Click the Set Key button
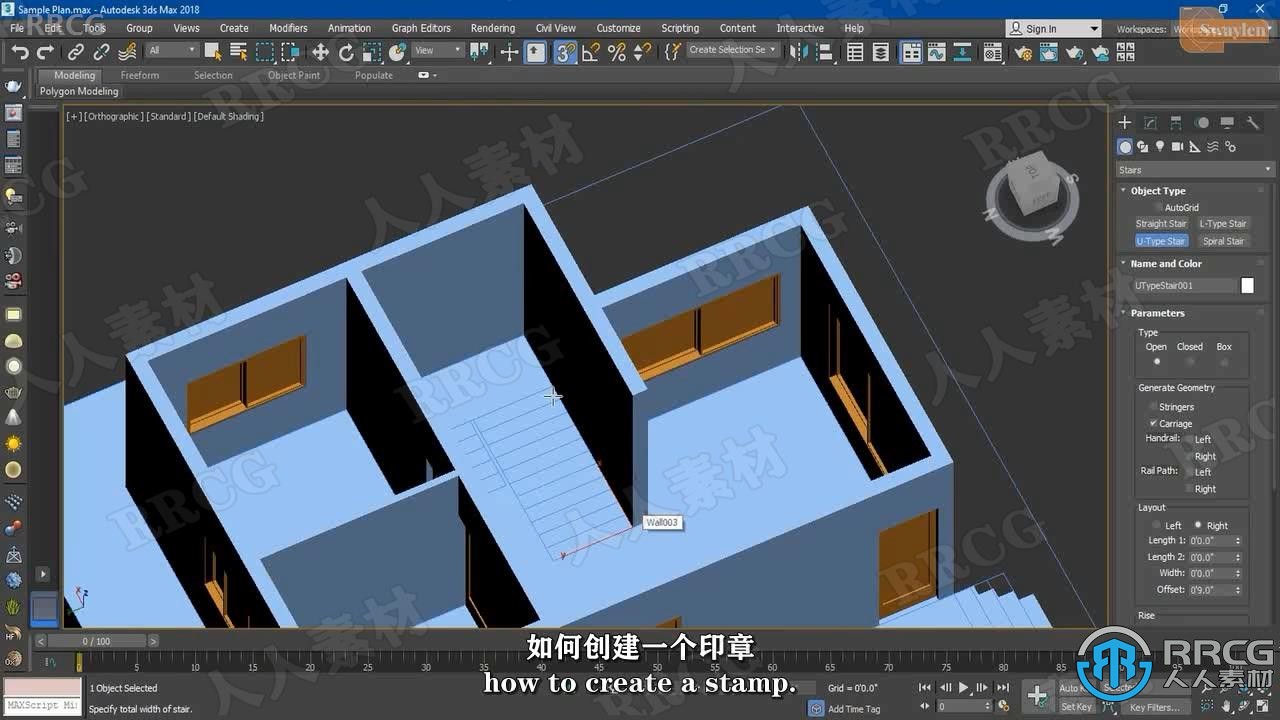 [1076, 707]
